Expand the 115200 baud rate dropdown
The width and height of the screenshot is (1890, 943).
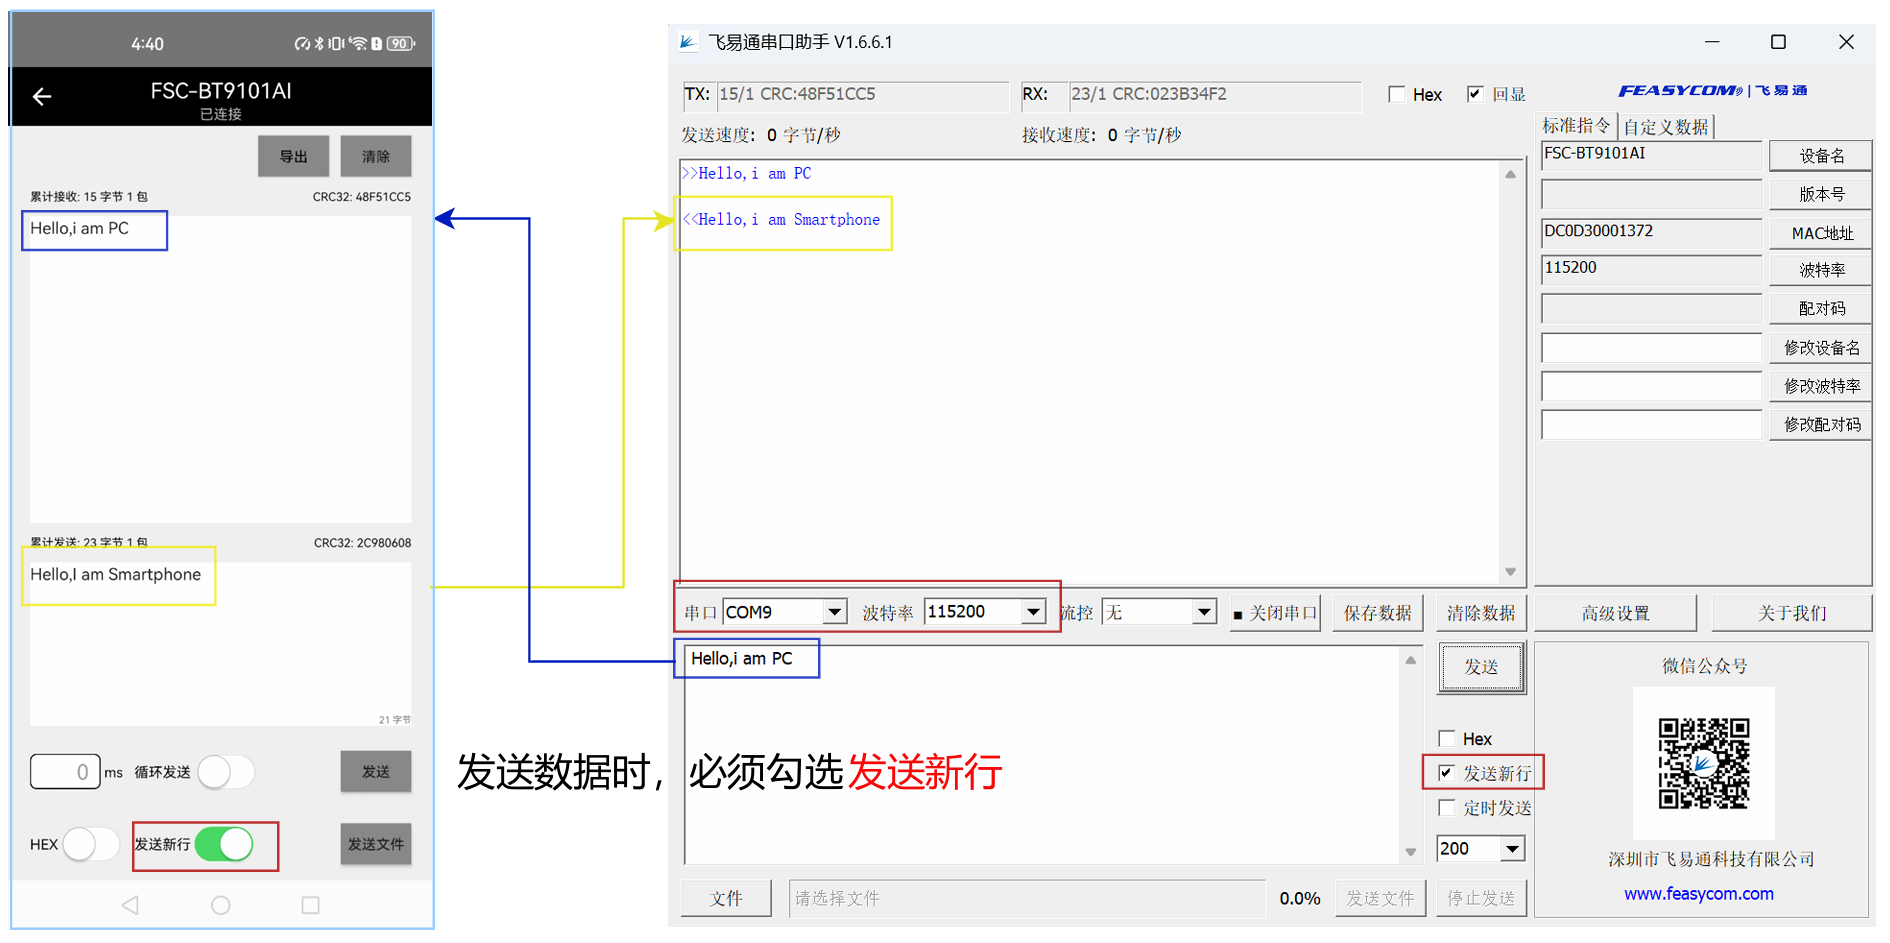pos(1033,612)
